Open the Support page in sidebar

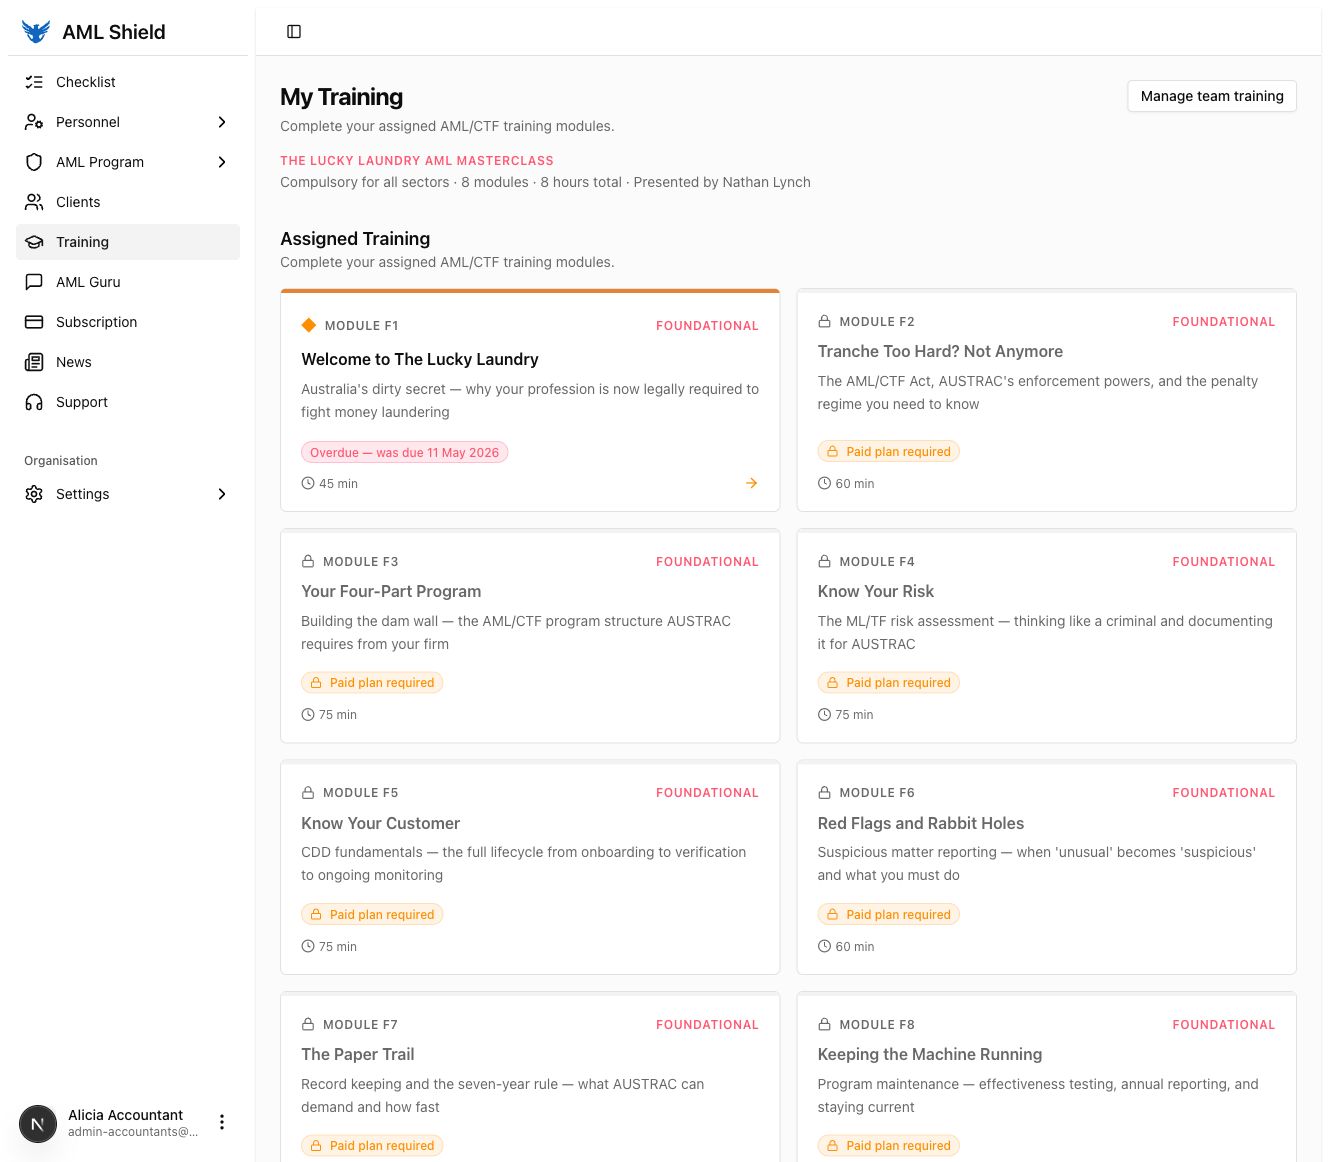click(x=128, y=402)
